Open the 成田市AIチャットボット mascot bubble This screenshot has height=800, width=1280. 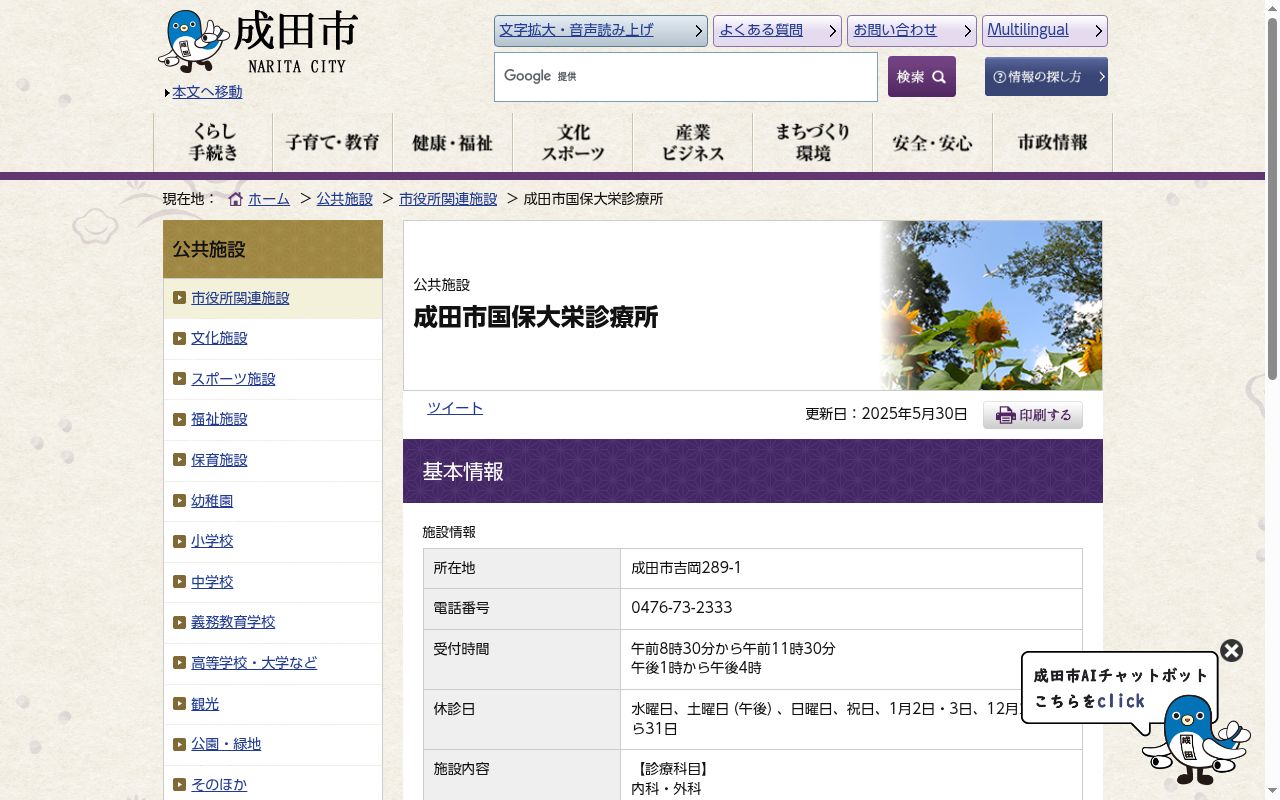pyautogui.click(x=1120, y=688)
